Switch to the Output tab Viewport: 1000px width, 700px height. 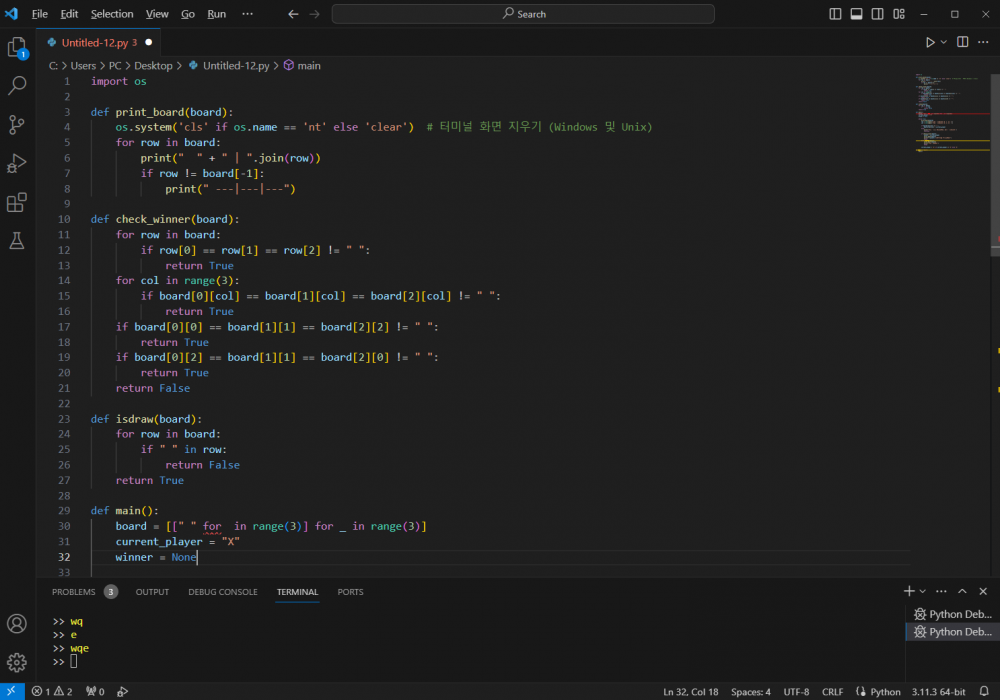(152, 592)
